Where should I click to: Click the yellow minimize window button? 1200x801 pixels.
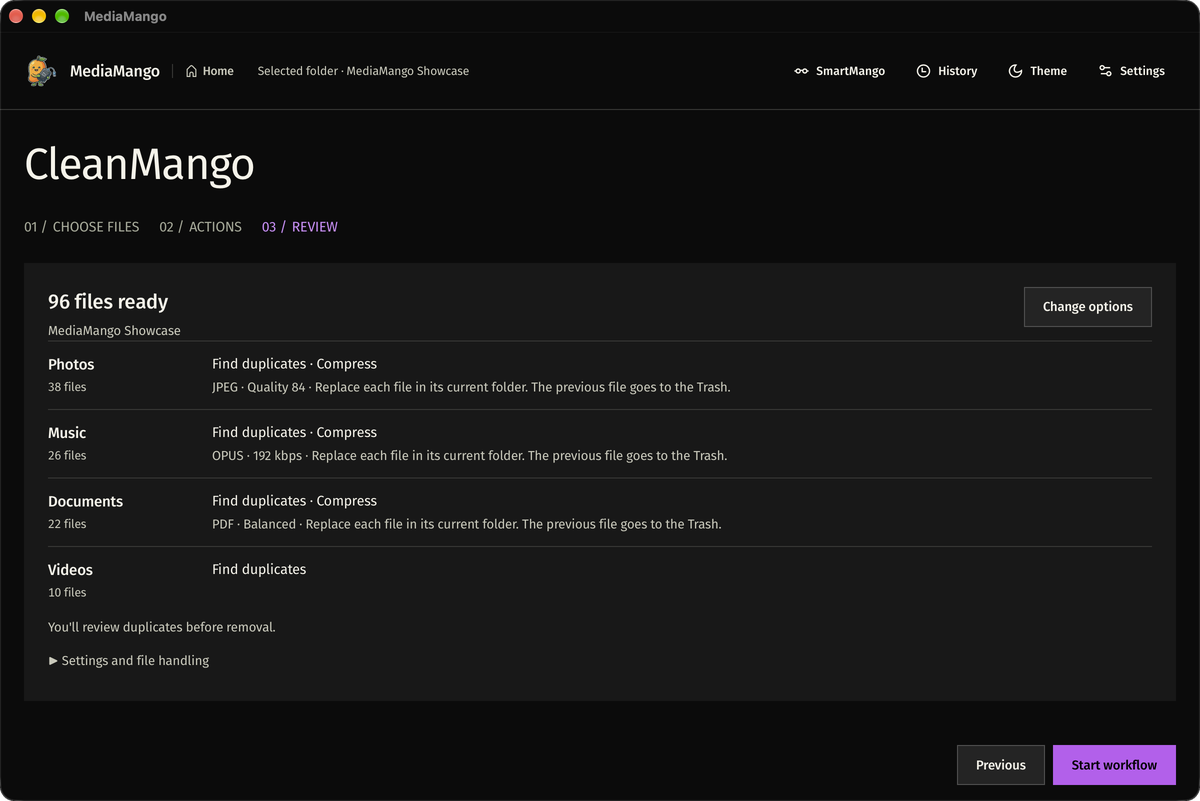click(x=39, y=16)
